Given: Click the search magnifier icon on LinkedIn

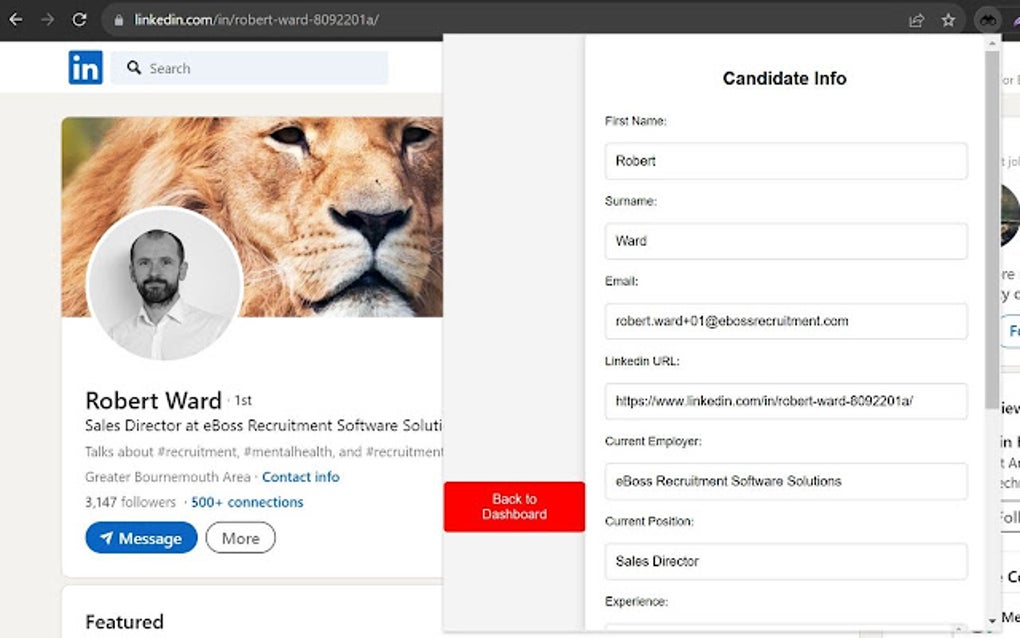Looking at the screenshot, I should [133, 68].
